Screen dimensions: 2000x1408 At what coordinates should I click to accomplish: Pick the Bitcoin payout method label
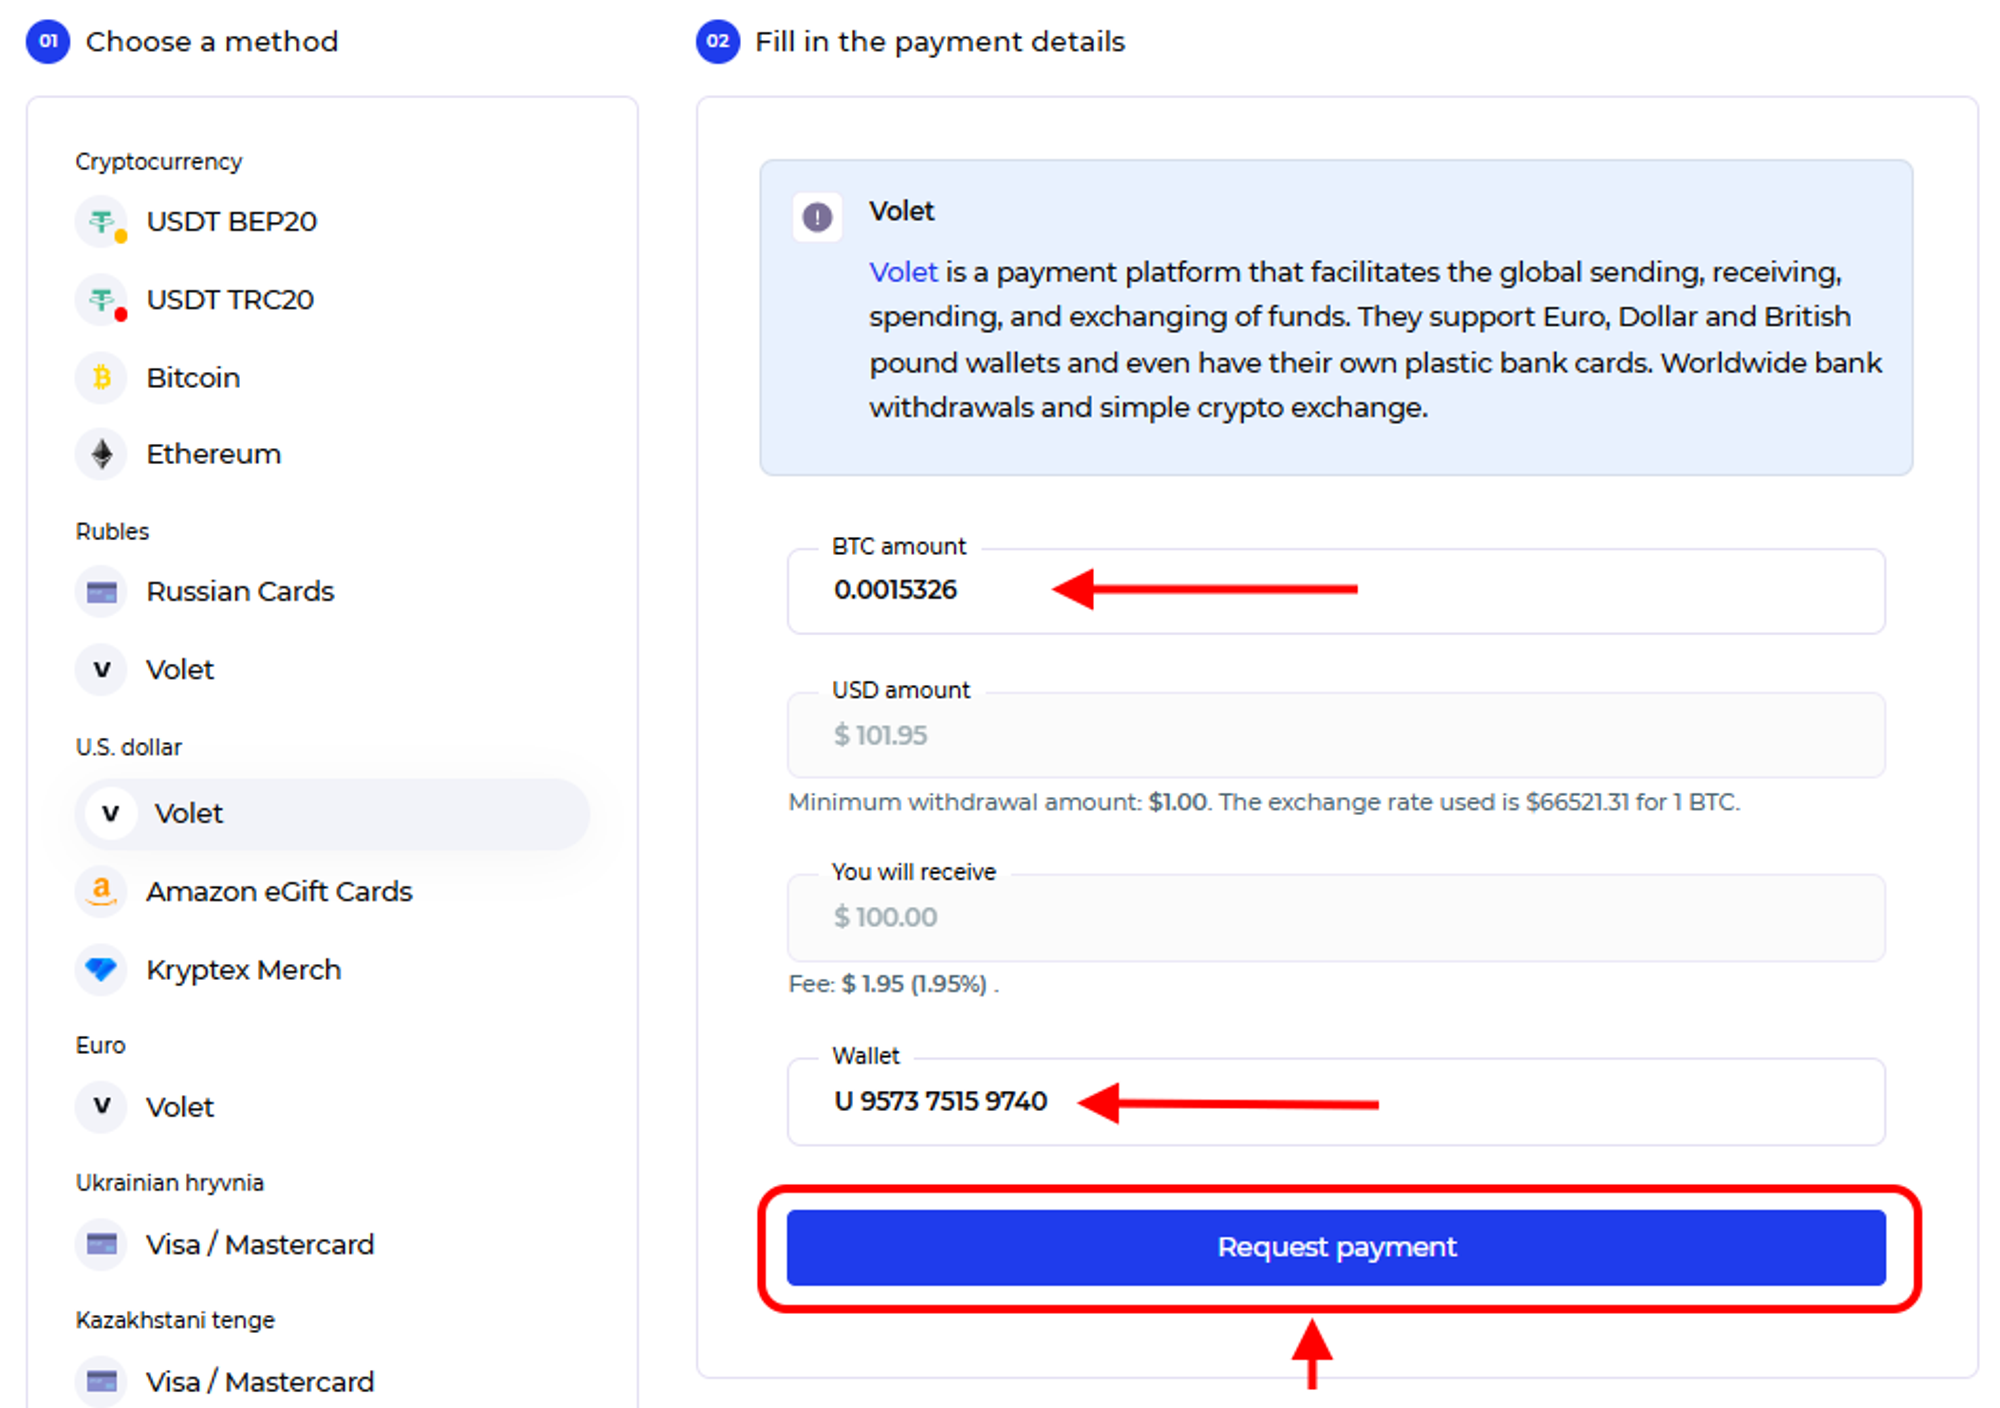click(x=193, y=377)
